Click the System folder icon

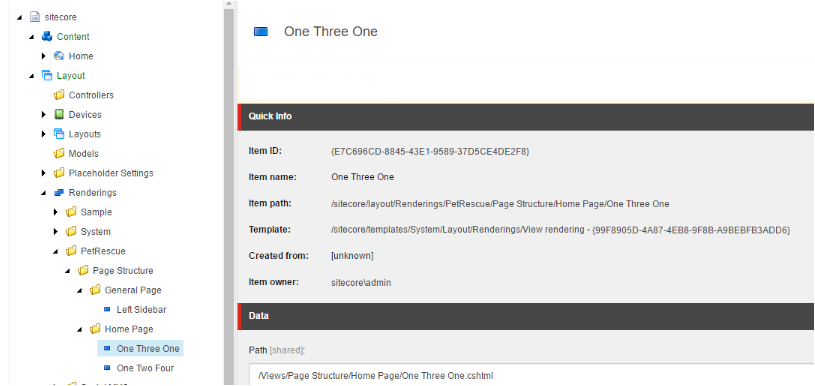[x=71, y=232]
